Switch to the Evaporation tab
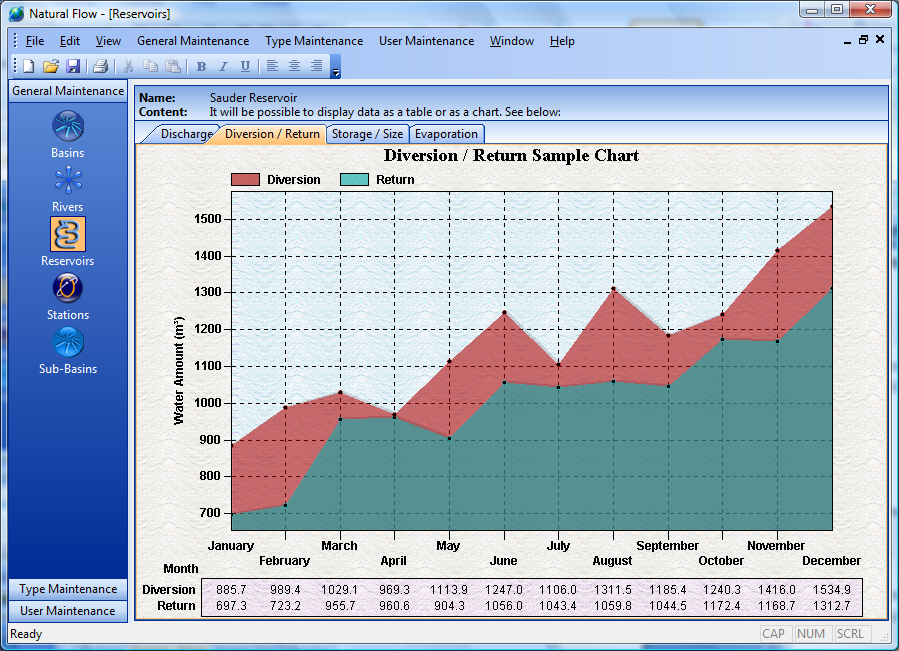Viewport: 899px width, 651px height. (446, 134)
